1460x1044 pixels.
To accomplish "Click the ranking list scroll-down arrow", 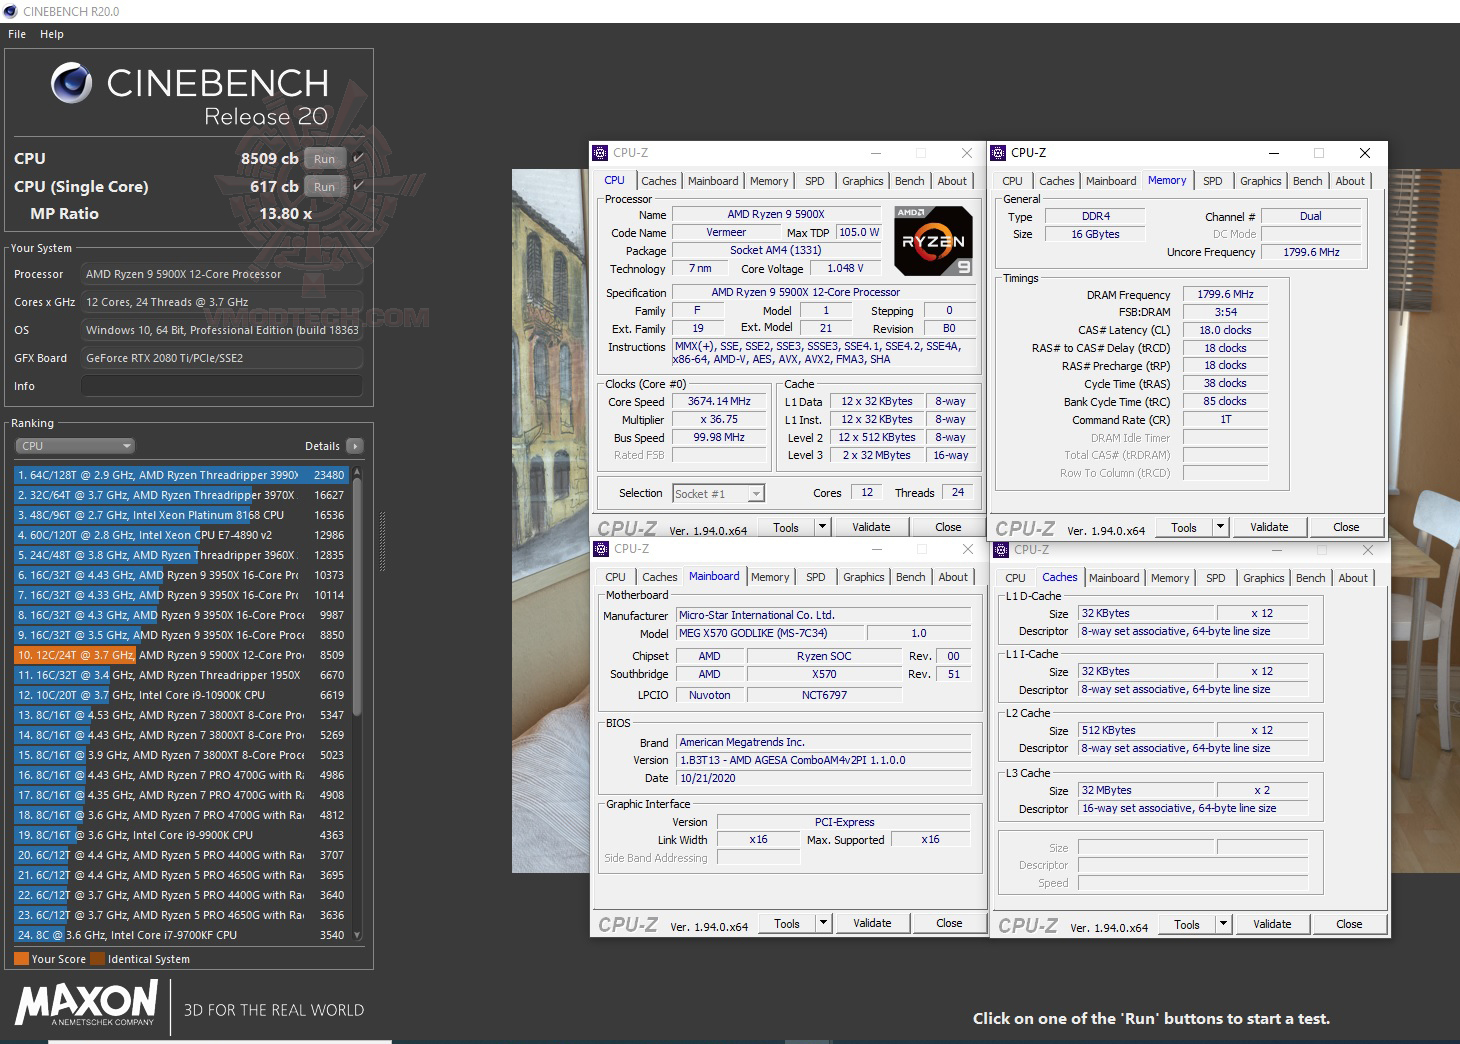I will [357, 935].
